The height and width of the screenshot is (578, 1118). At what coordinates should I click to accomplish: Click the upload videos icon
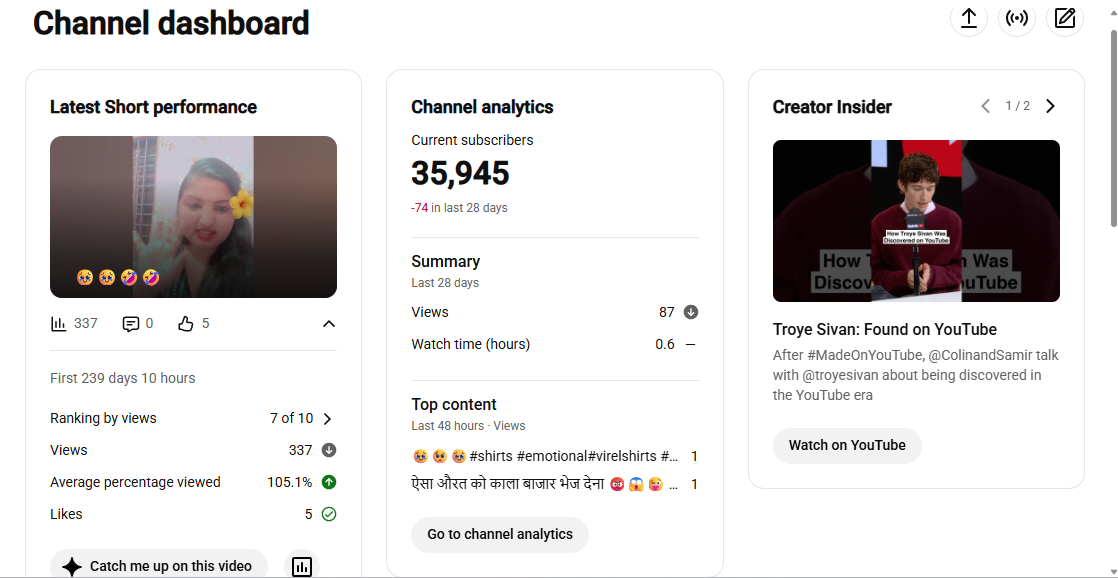[968, 18]
